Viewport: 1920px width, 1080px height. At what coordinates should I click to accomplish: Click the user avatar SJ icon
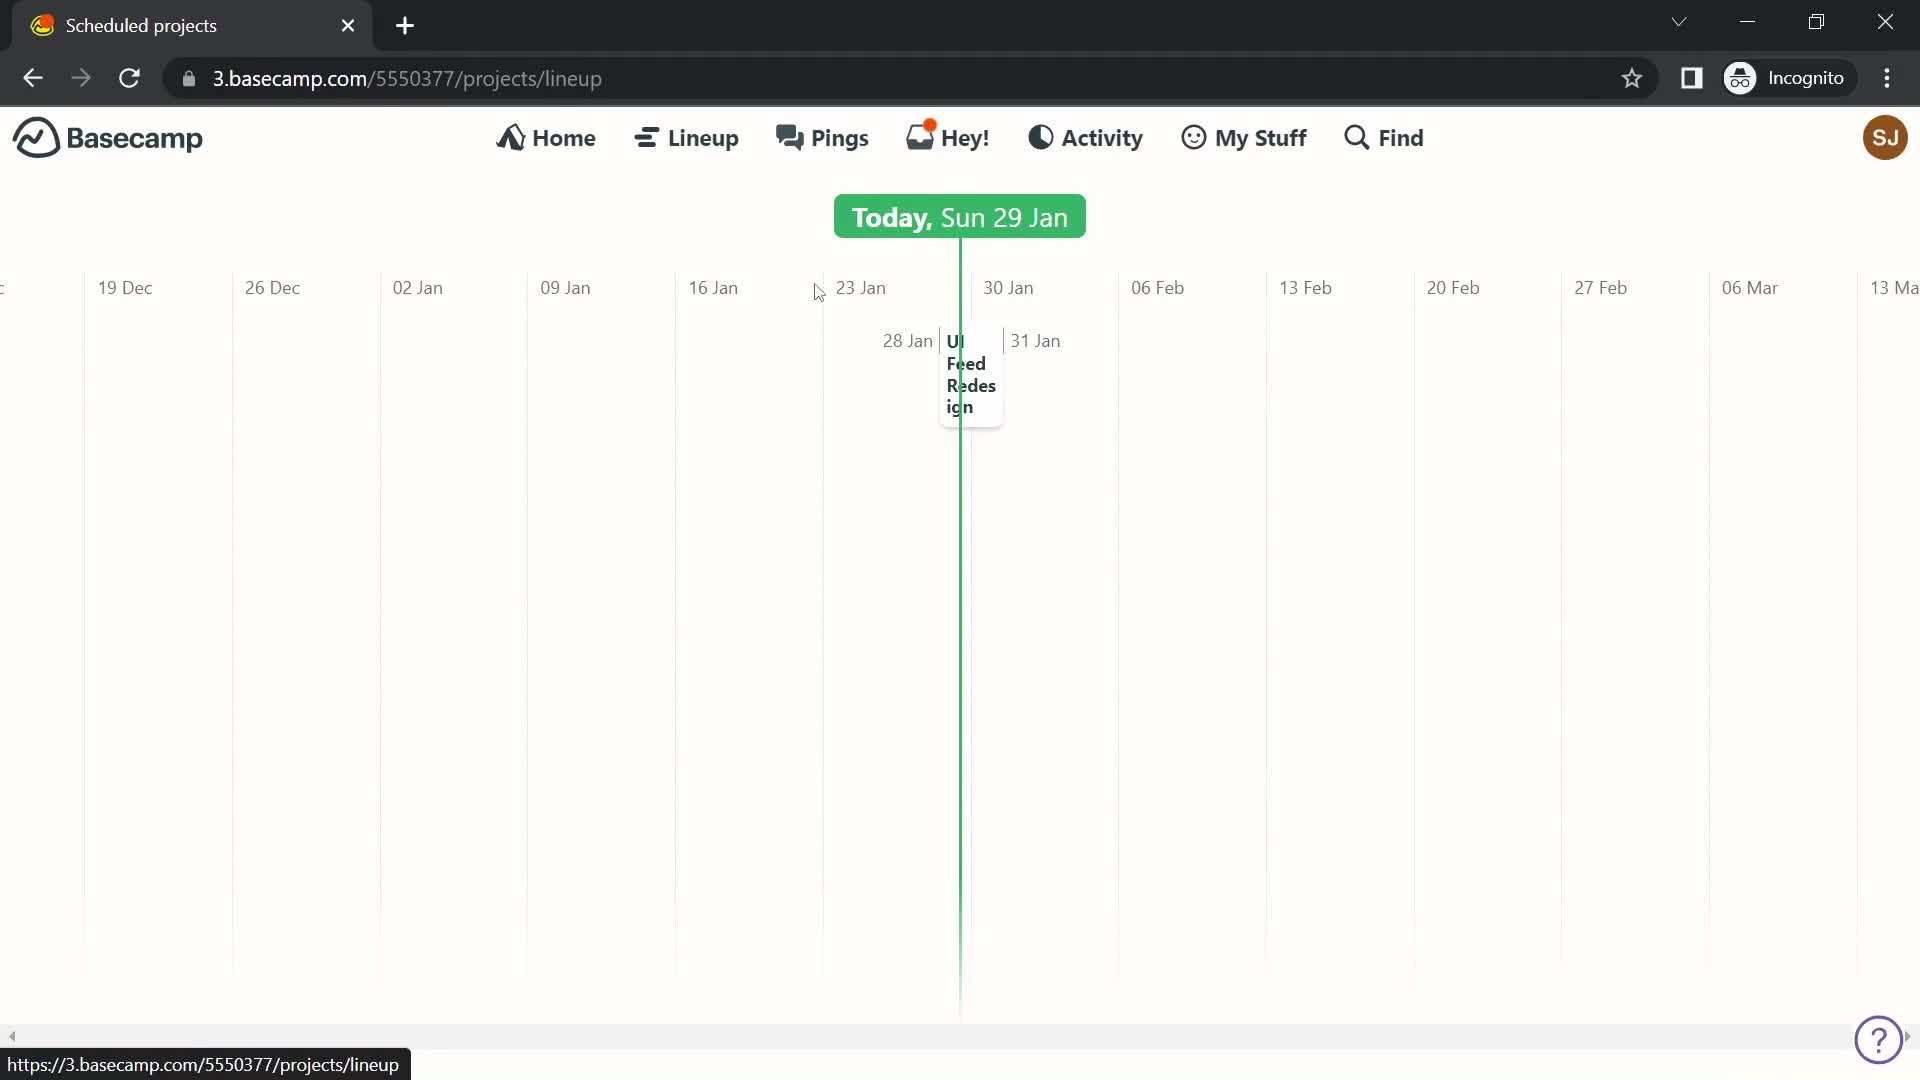(1884, 137)
